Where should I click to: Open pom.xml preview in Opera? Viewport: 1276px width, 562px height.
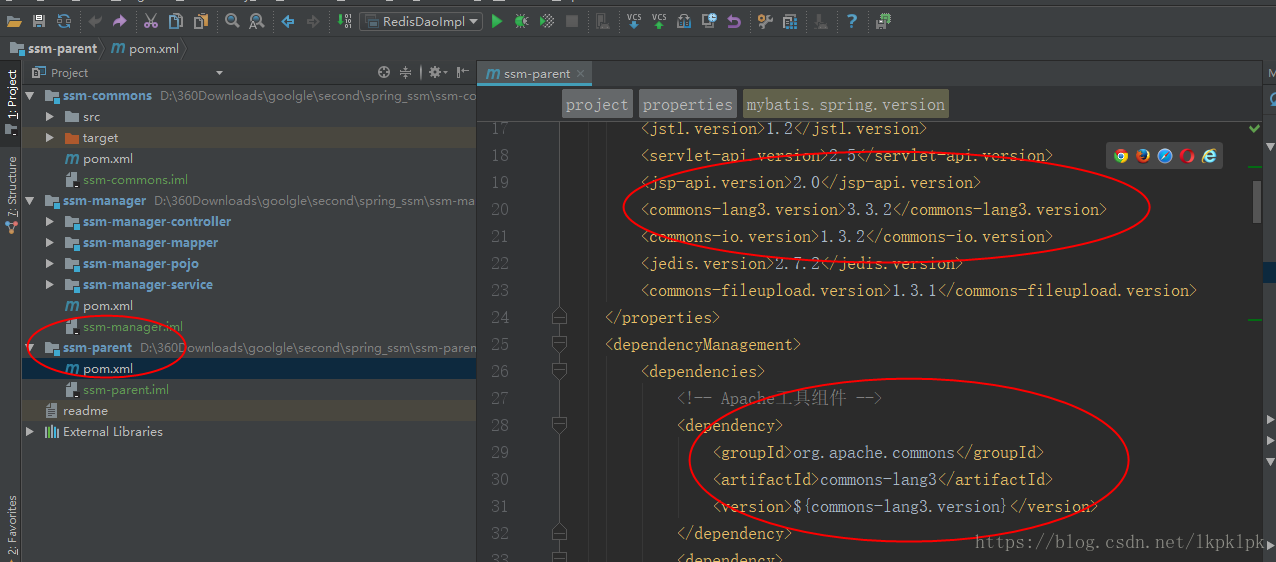(1187, 155)
